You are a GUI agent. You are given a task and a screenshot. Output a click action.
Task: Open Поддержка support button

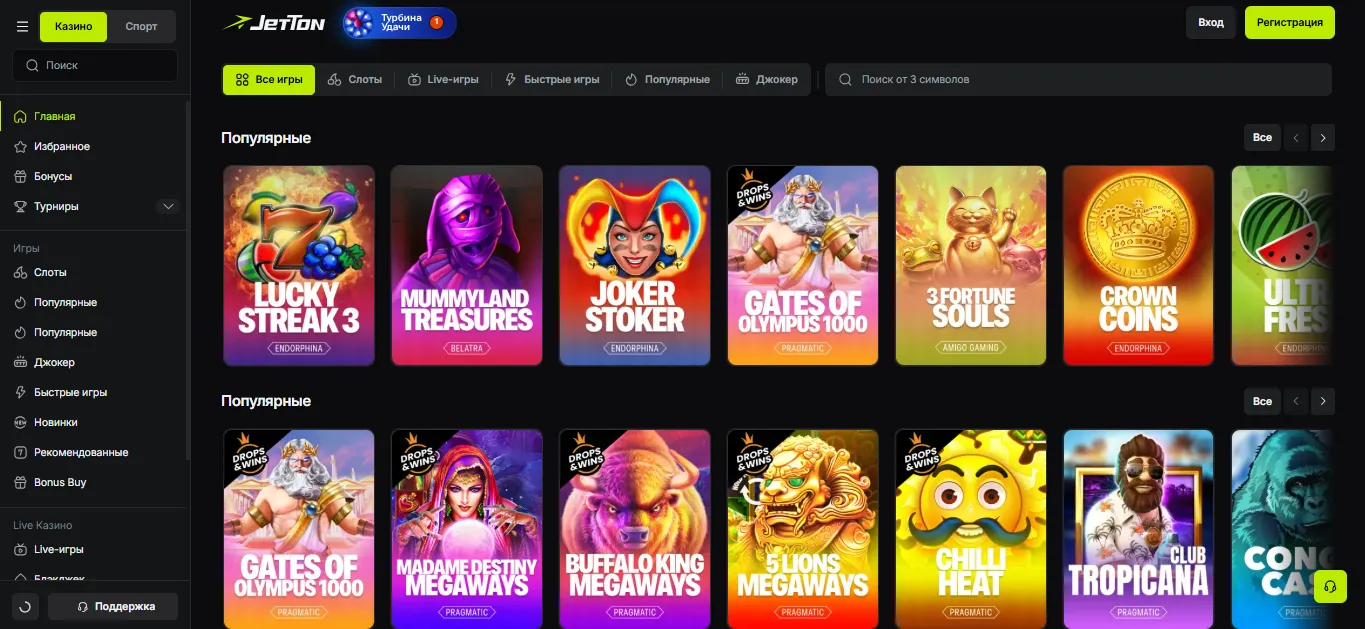click(x=113, y=606)
